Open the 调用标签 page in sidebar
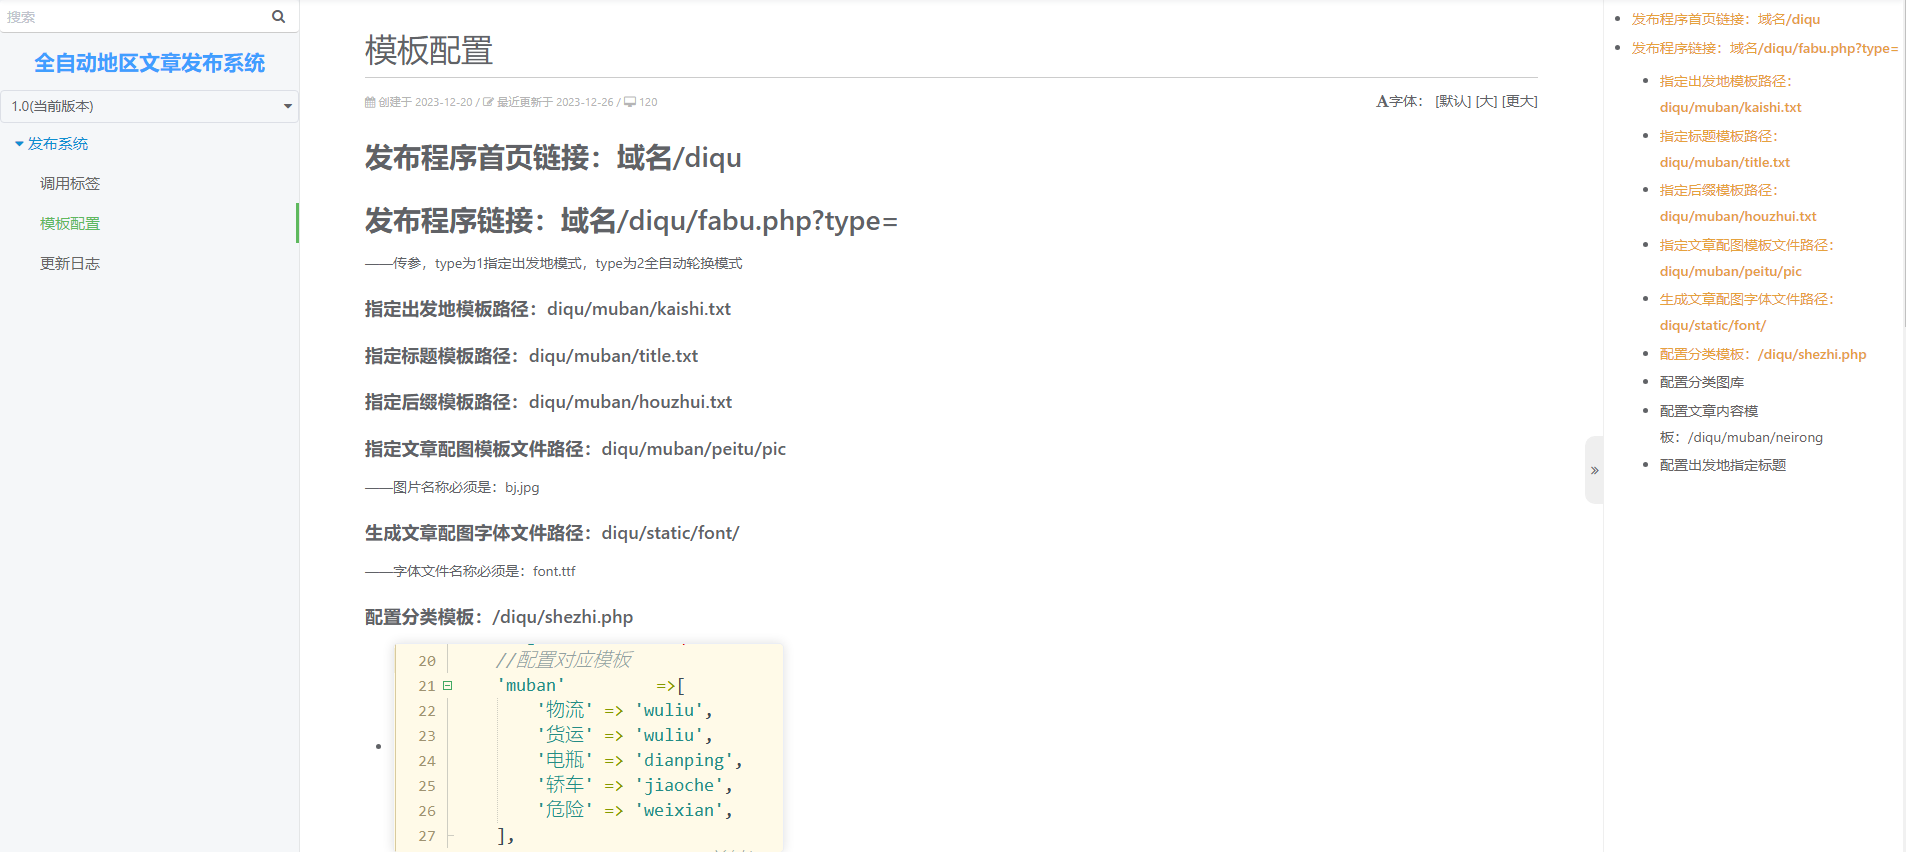This screenshot has height=852, width=1906. click(x=70, y=184)
